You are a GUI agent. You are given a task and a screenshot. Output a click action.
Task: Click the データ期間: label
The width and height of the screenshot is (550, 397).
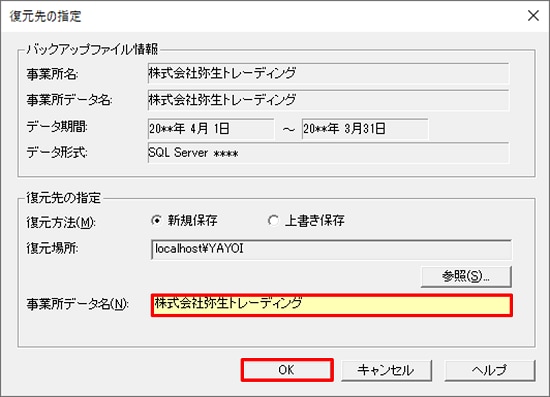click(57, 127)
